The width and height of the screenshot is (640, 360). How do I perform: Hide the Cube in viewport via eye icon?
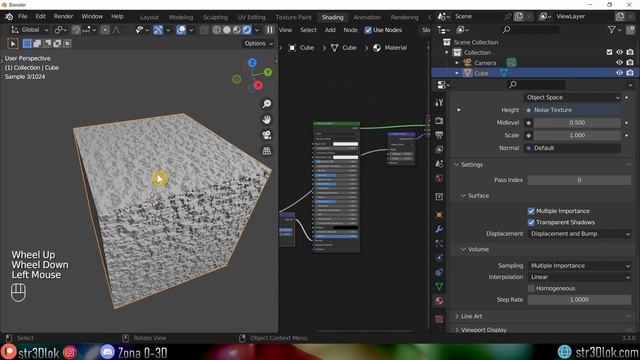click(620, 73)
